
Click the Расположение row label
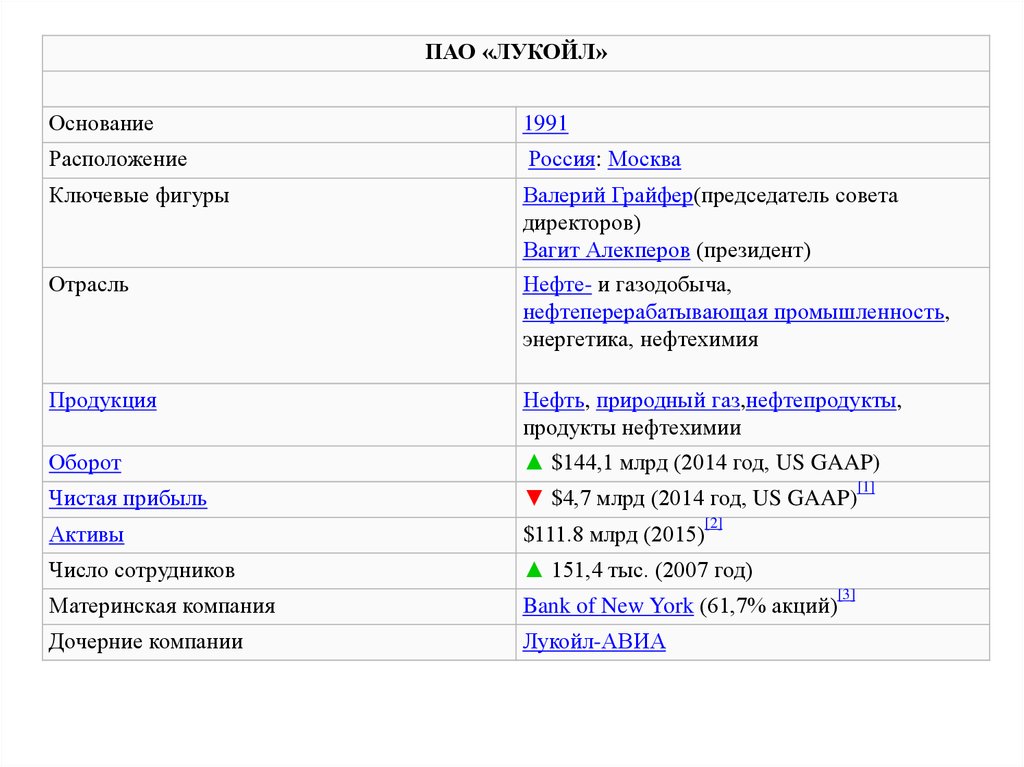tap(118, 159)
